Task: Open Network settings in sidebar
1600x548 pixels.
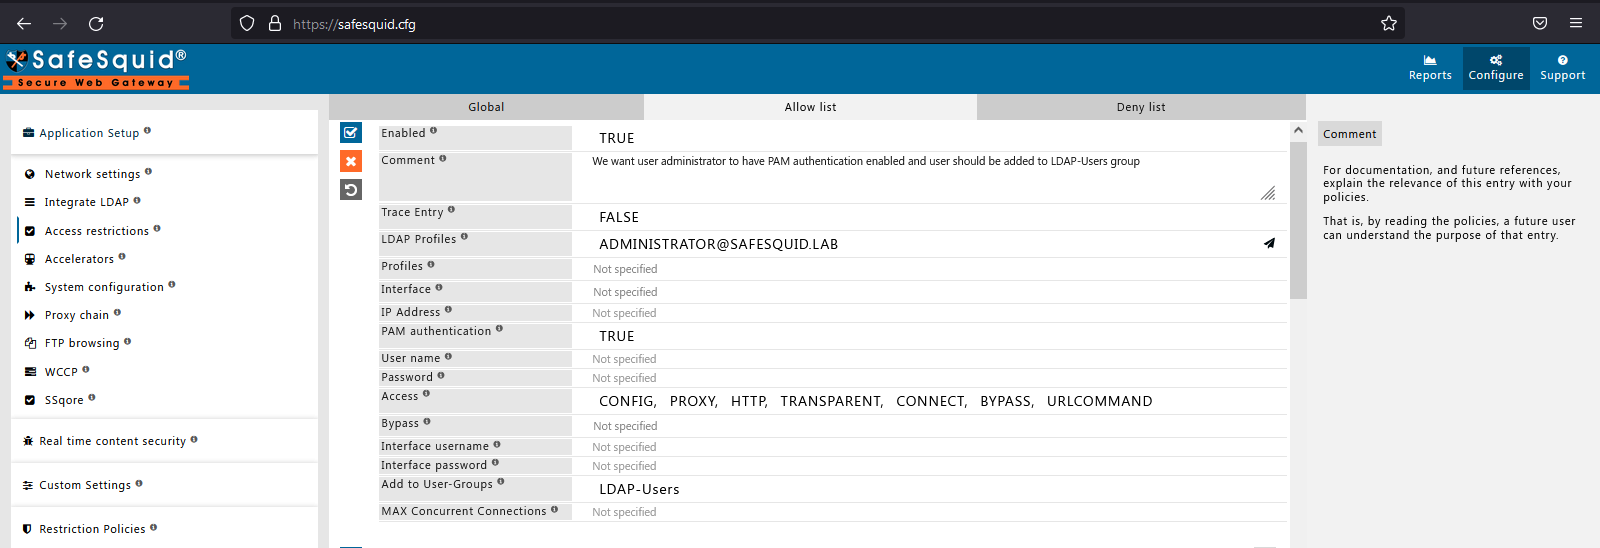Action: coord(92,174)
